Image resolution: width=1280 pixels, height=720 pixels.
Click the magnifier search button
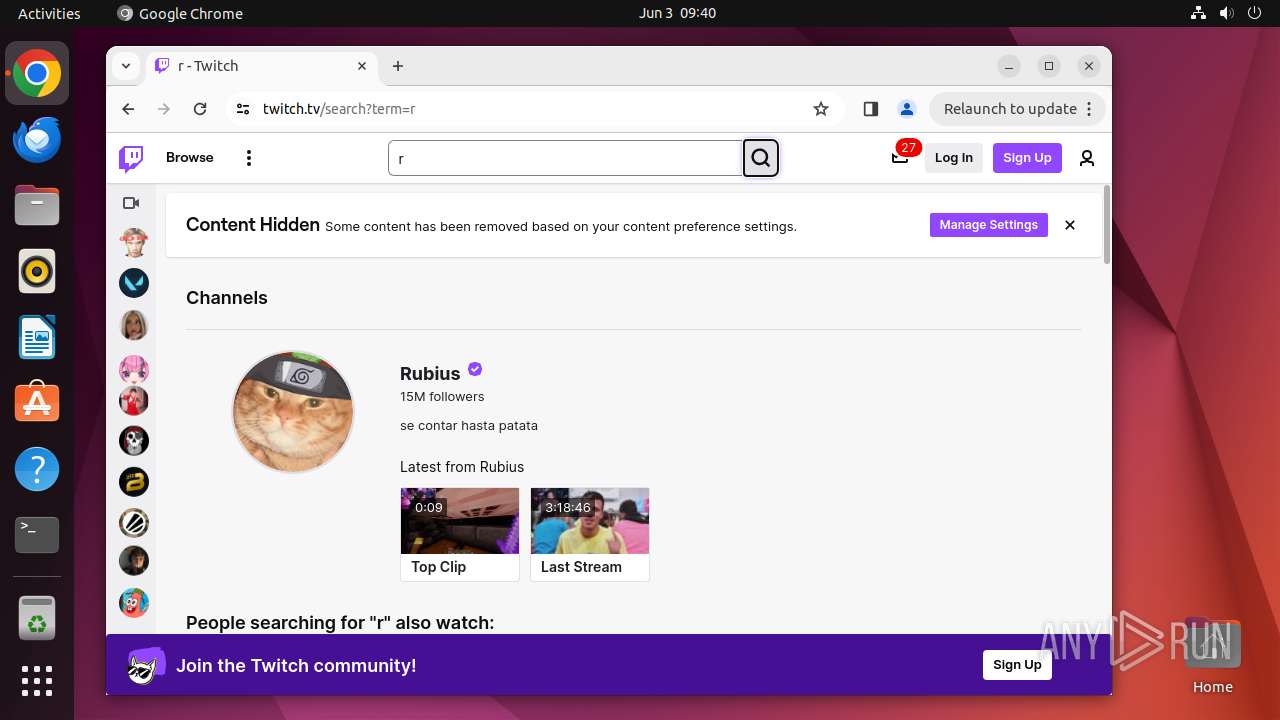point(761,158)
